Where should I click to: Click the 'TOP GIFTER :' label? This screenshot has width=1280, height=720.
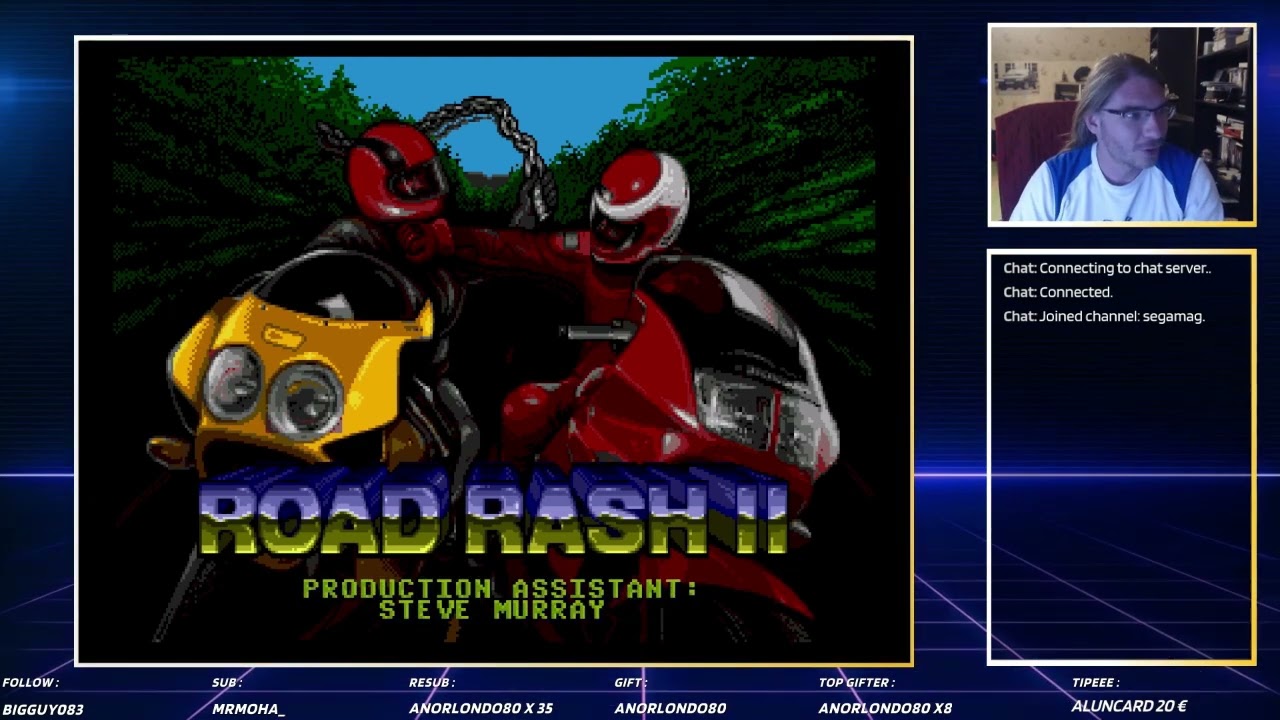[x=856, y=682]
